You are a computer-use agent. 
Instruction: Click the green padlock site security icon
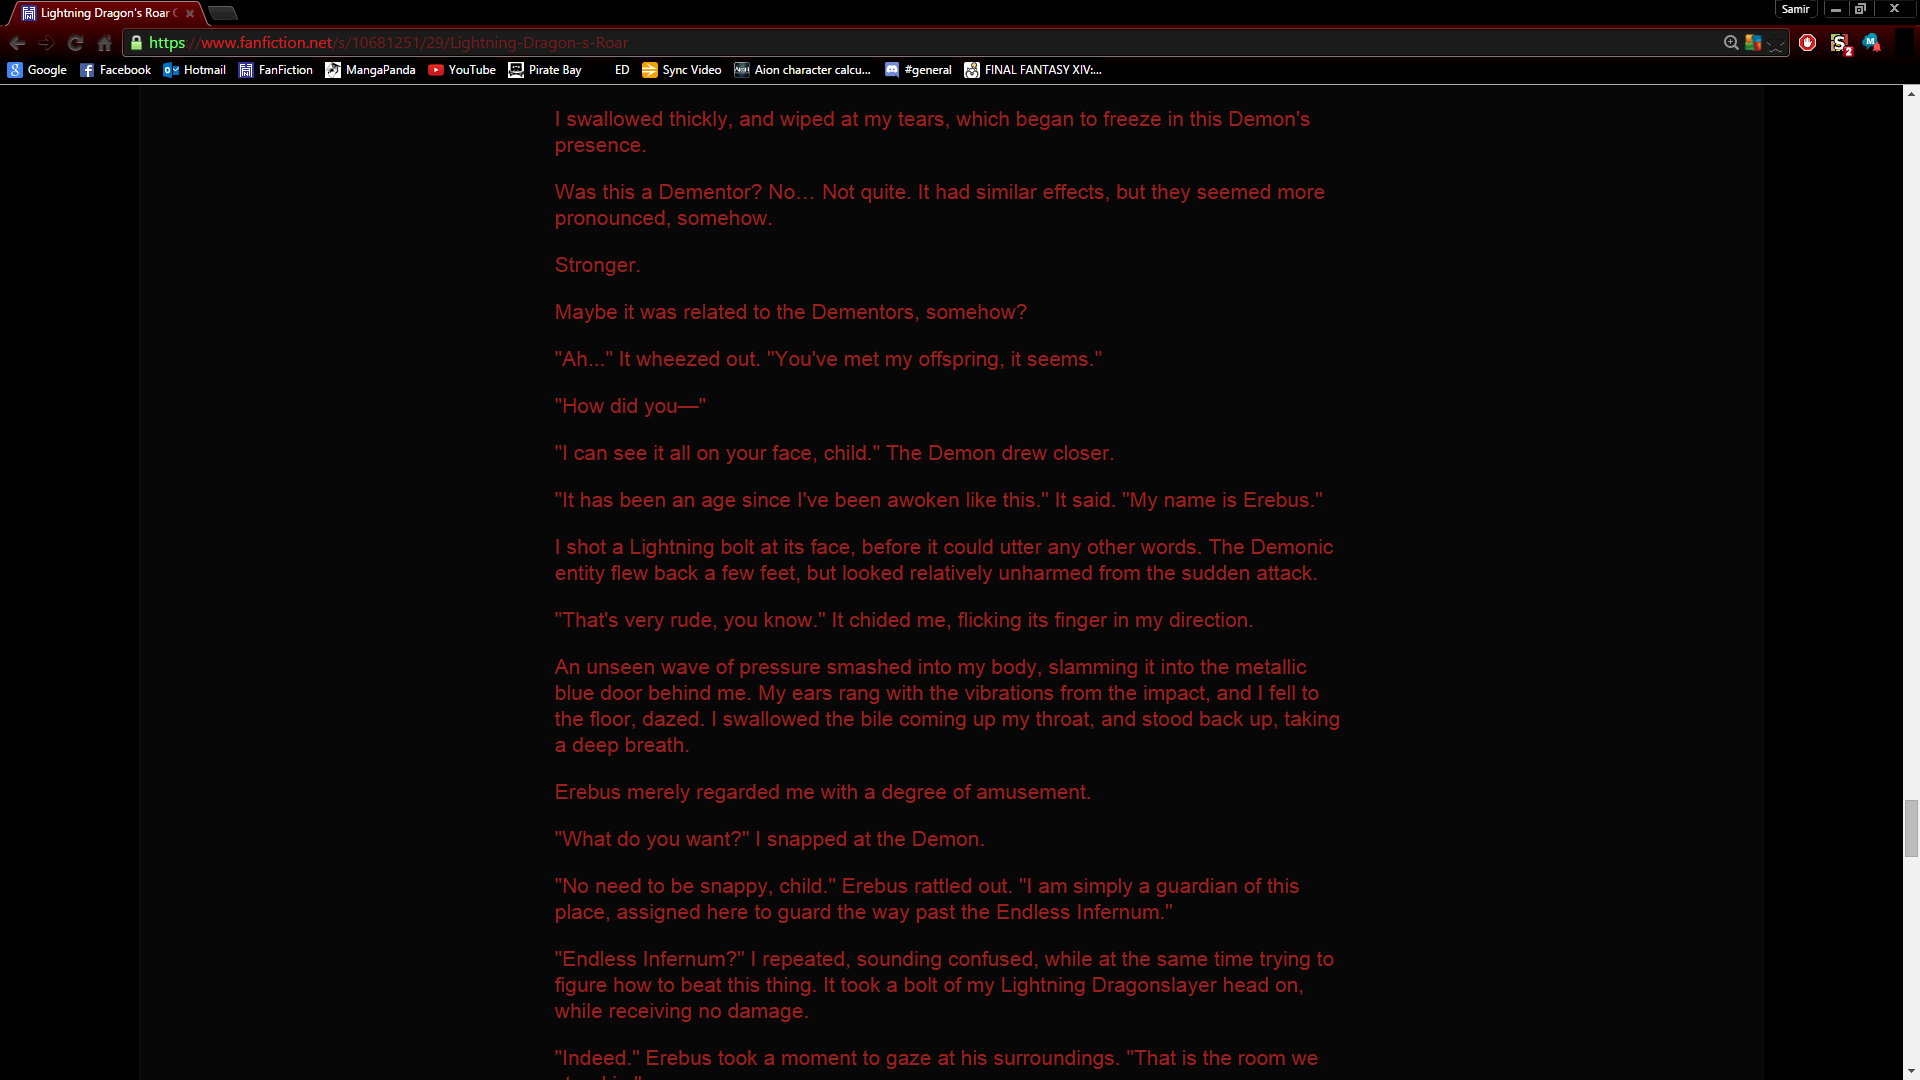pyautogui.click(x=136, y=43)
